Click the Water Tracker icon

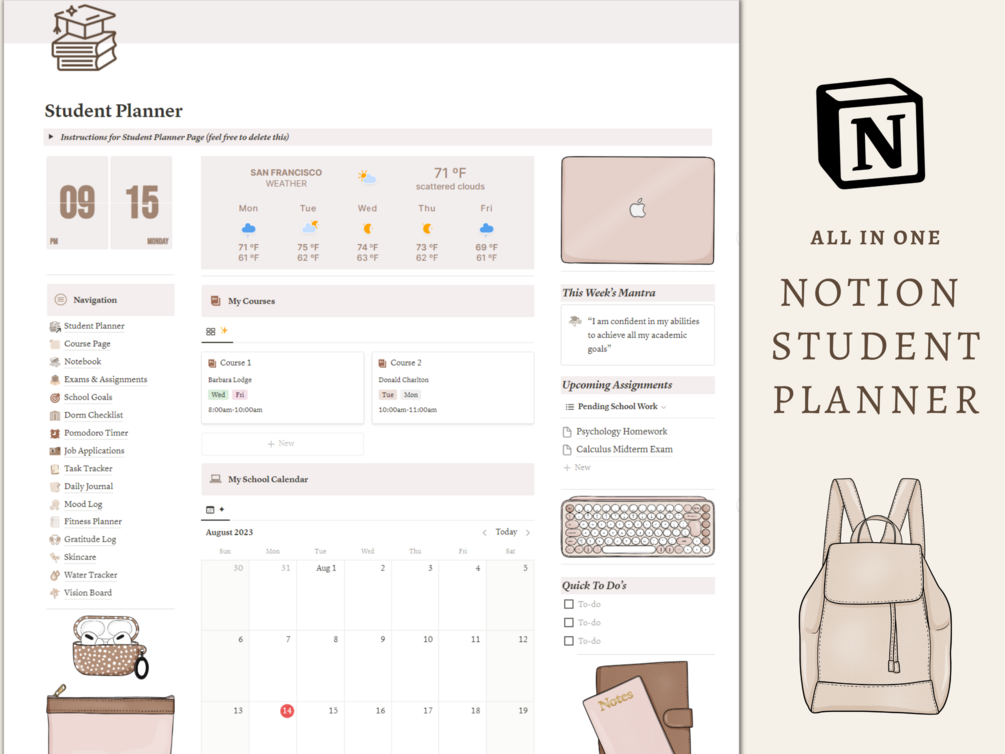click(55, 575)
